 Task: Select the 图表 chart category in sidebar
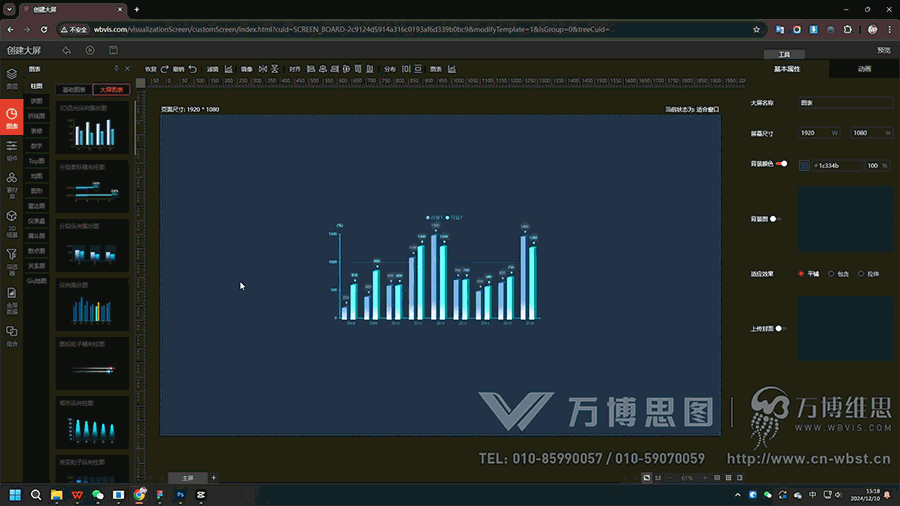[x=11, y=118]
